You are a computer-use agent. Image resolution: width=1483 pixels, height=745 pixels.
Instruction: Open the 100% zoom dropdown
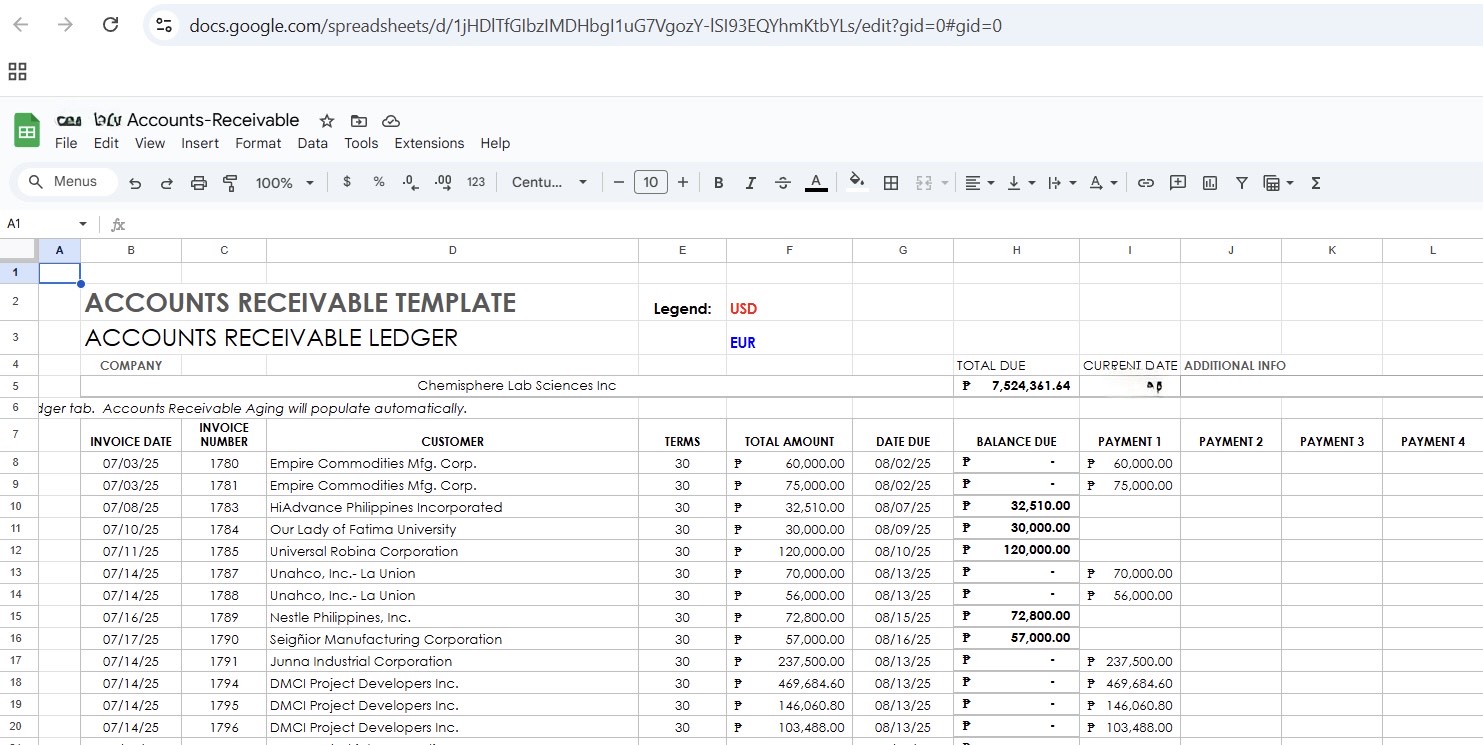284,183
